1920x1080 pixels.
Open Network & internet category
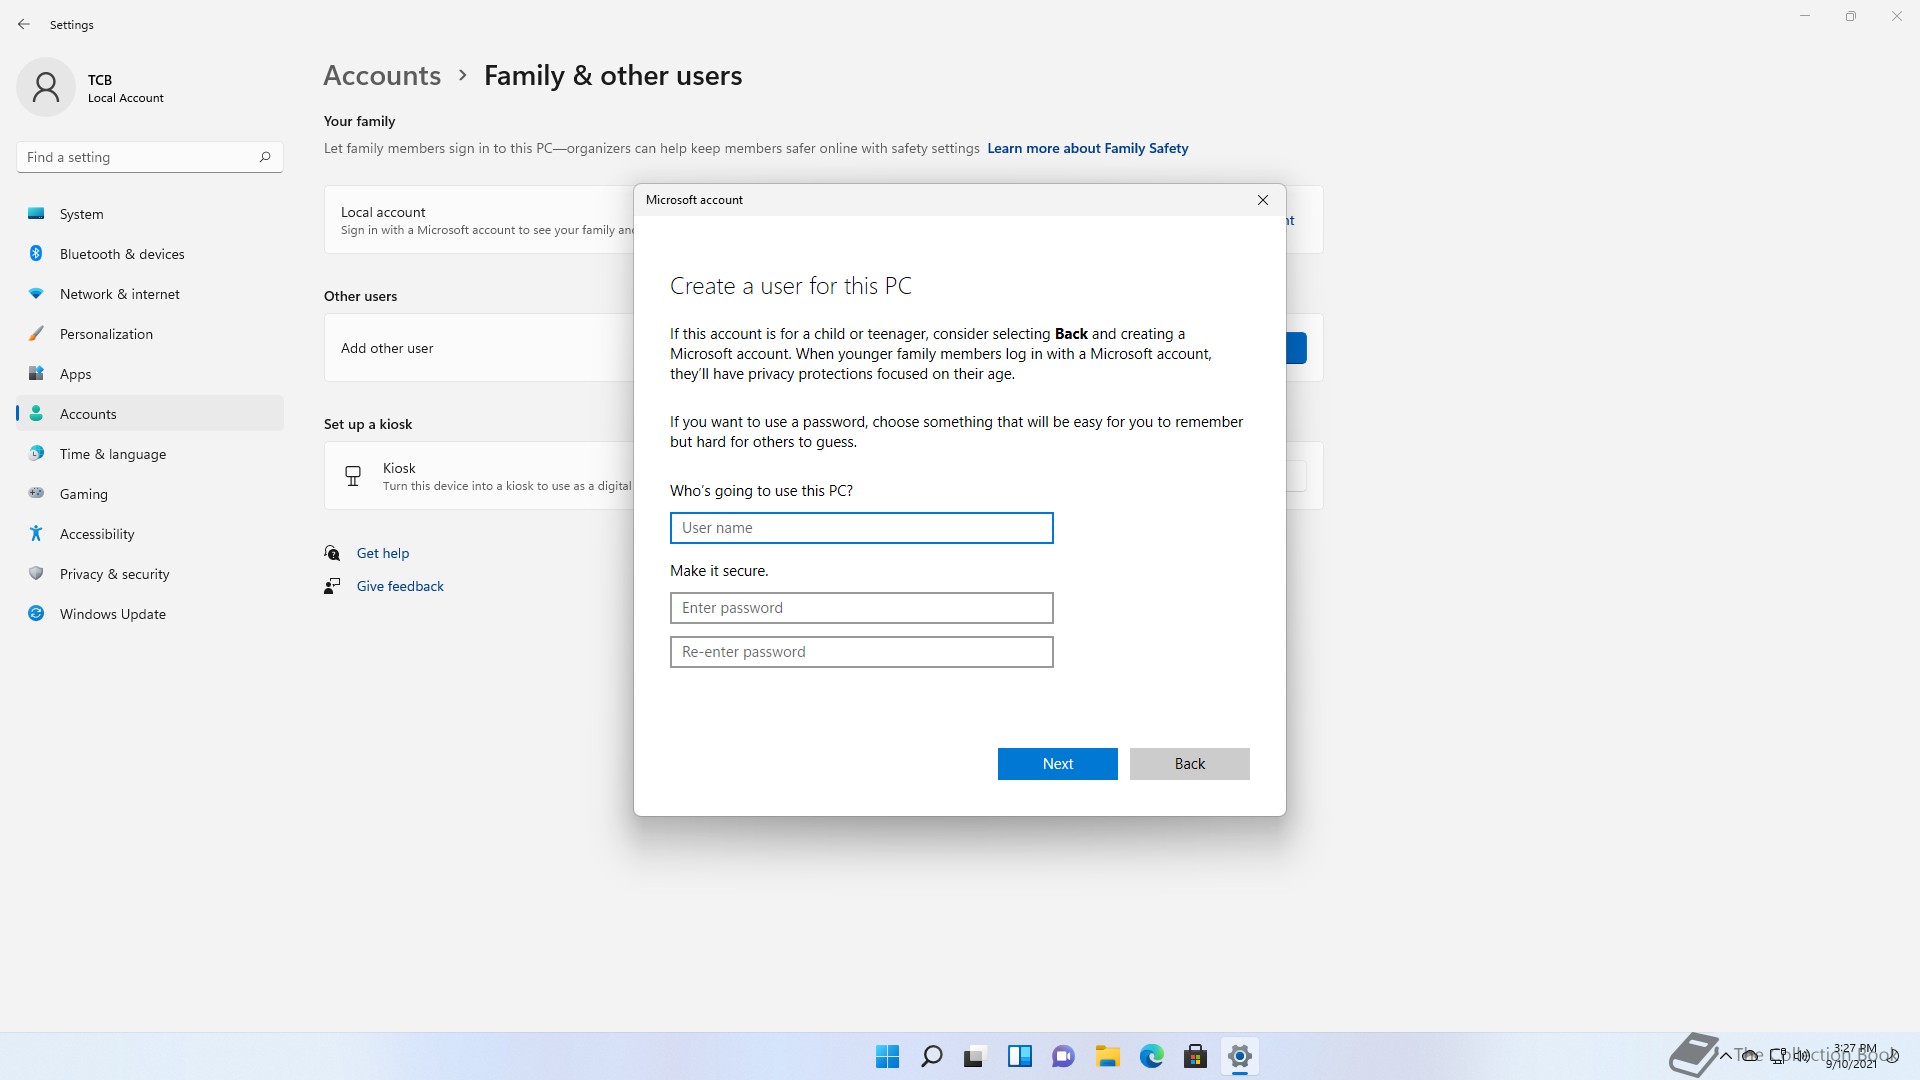[150, 294]
